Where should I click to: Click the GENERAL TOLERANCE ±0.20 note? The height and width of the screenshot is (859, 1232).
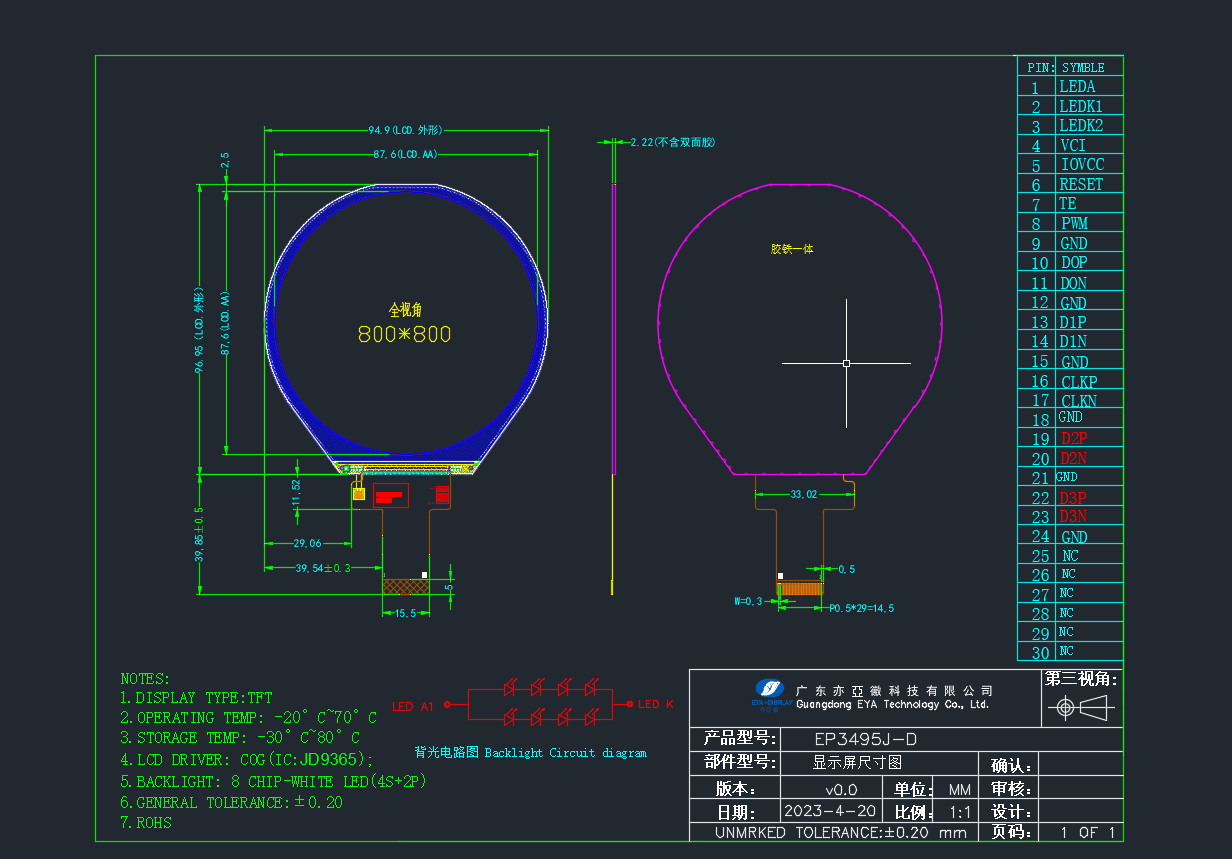point(232,802)
